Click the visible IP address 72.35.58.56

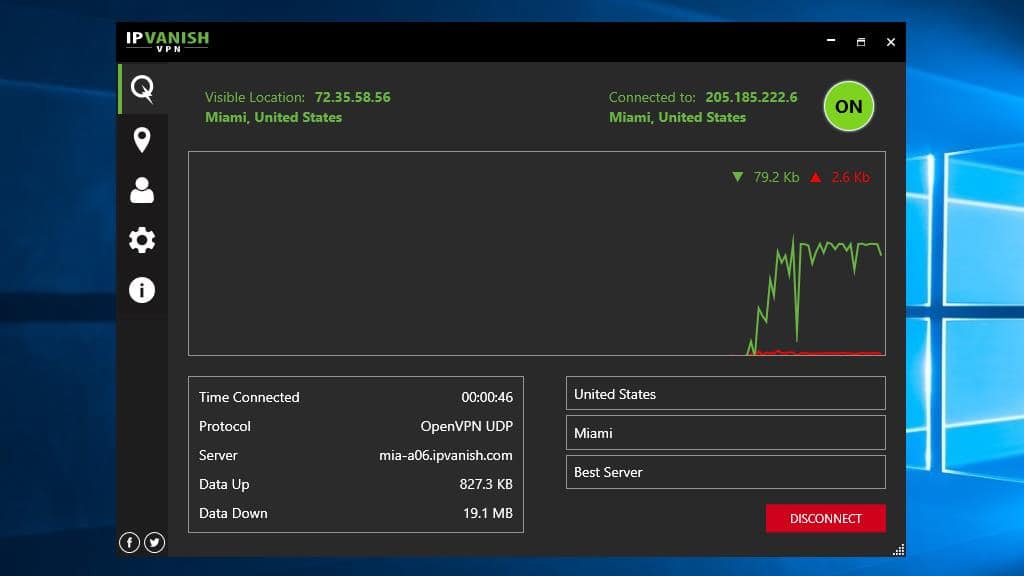tap(353, 97)
